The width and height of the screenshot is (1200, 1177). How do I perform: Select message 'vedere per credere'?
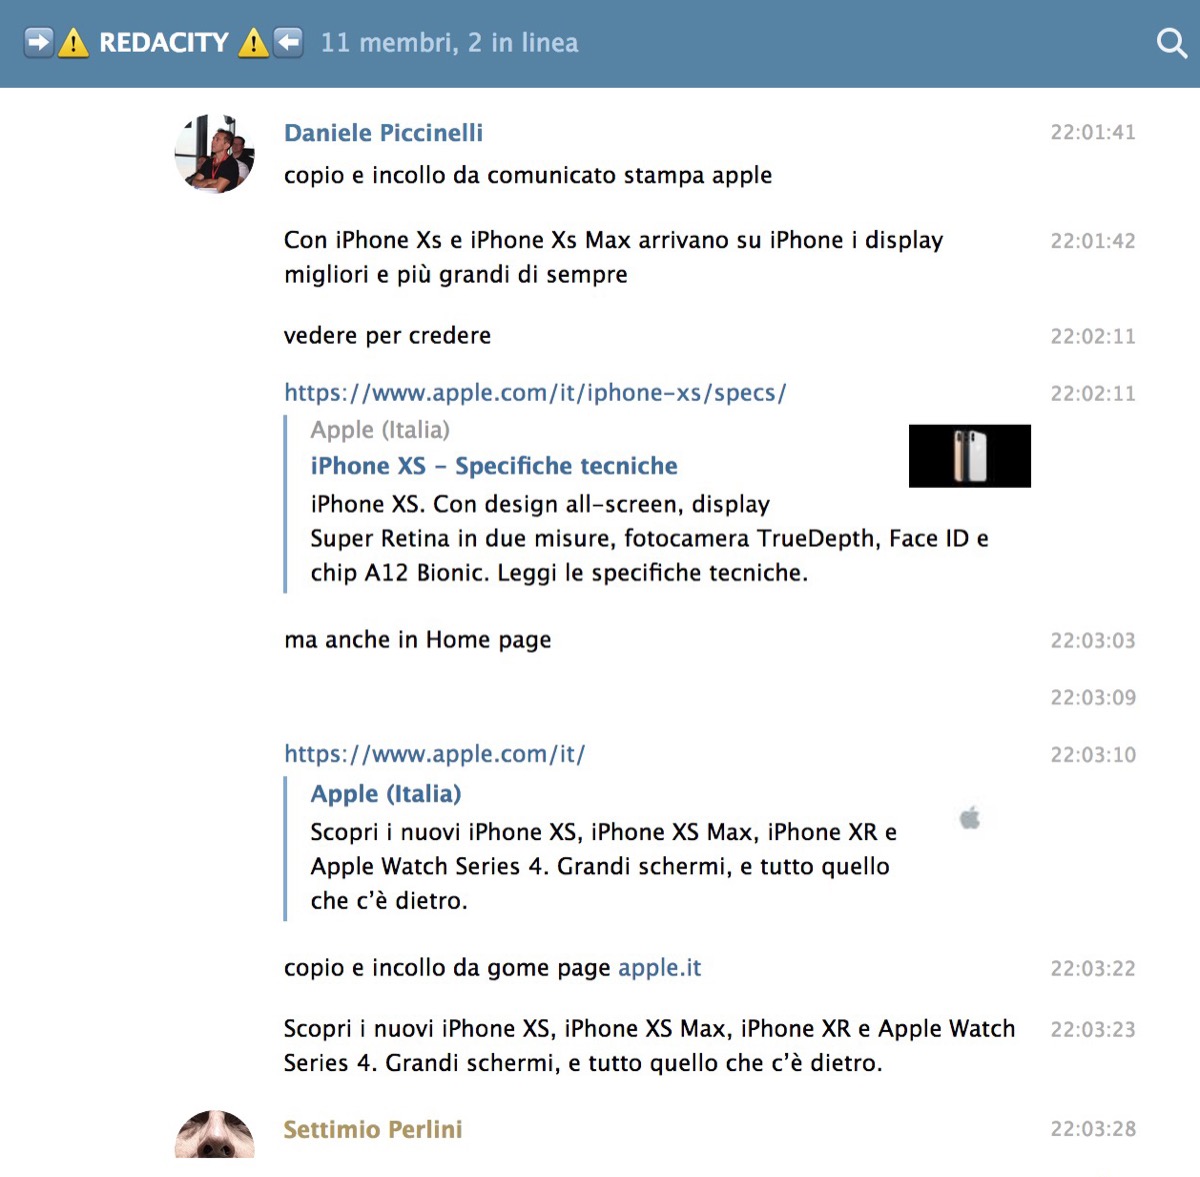click(387, 336)
